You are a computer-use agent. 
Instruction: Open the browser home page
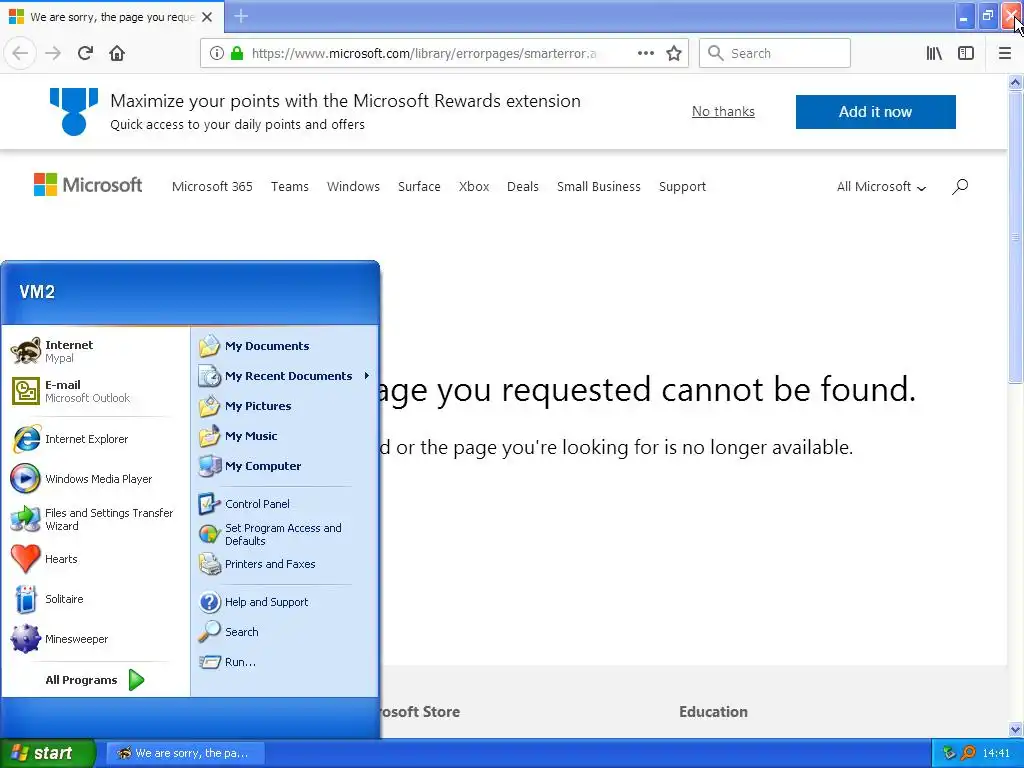[117, 53]
